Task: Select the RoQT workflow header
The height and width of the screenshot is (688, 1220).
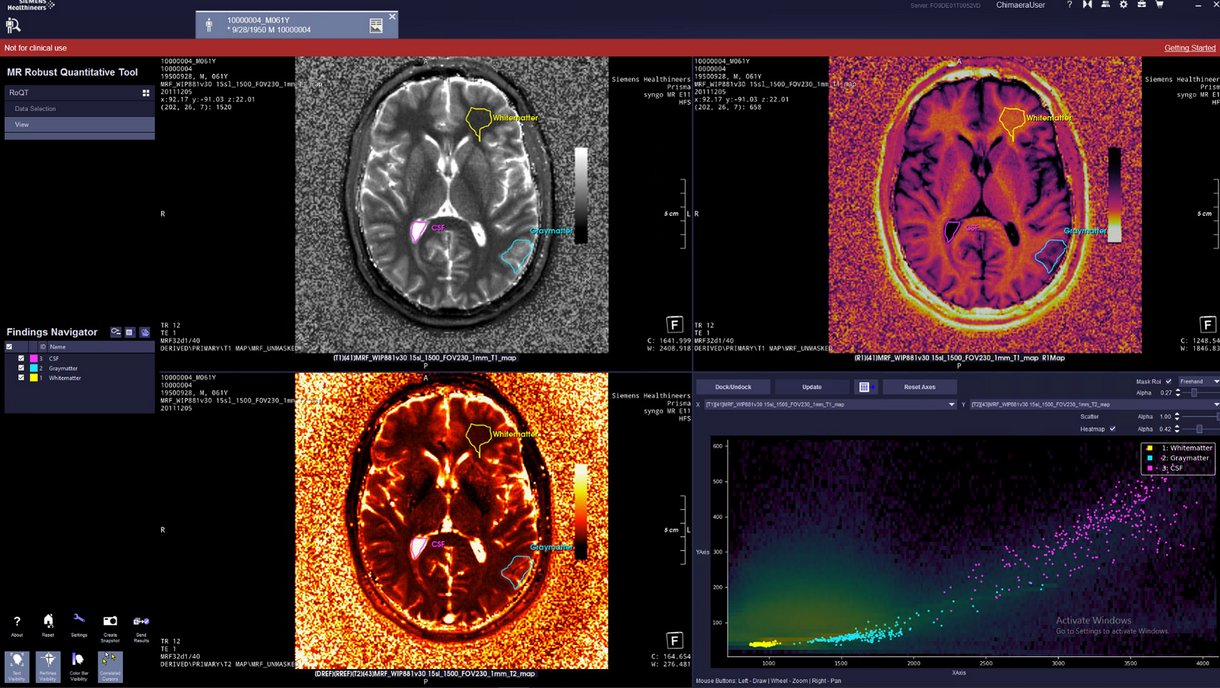Action: pos(80,93)
